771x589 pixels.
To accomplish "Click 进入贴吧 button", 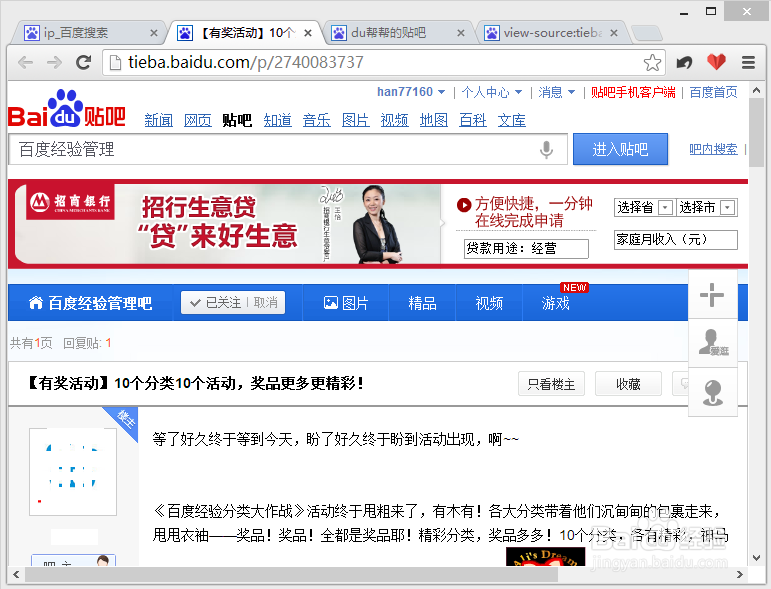I will click(x=620, y=149).
